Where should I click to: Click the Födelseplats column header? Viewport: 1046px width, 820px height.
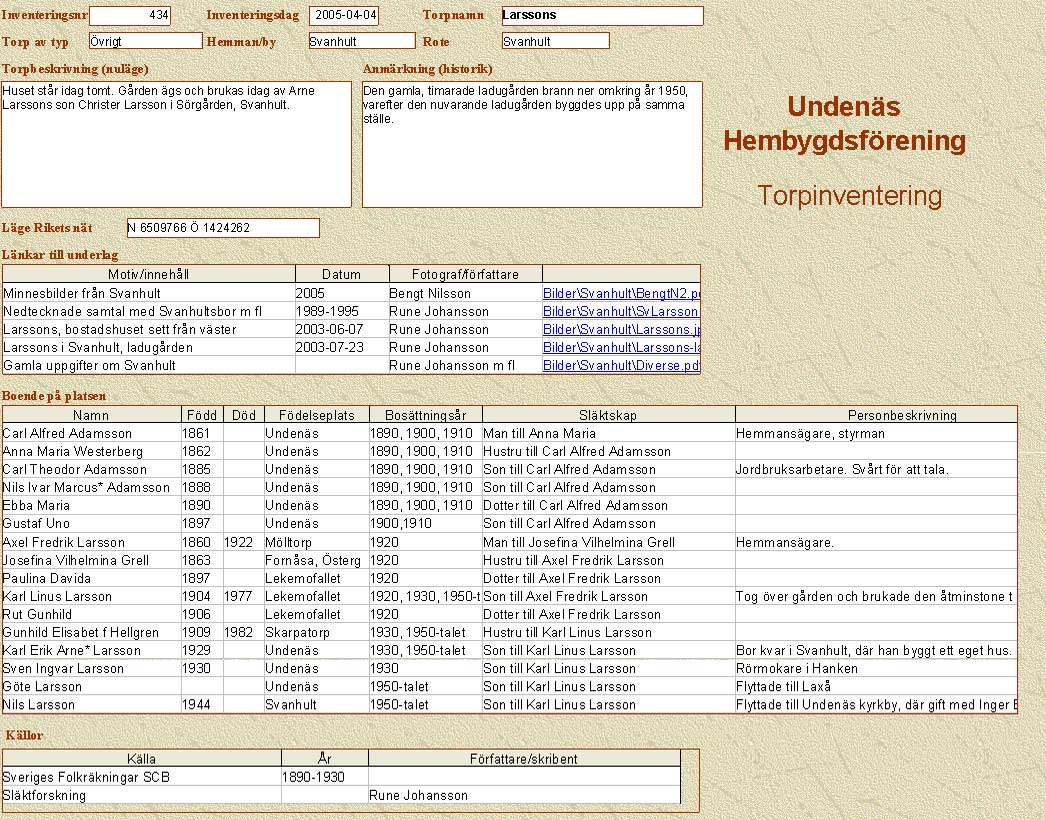pos(316,415)
